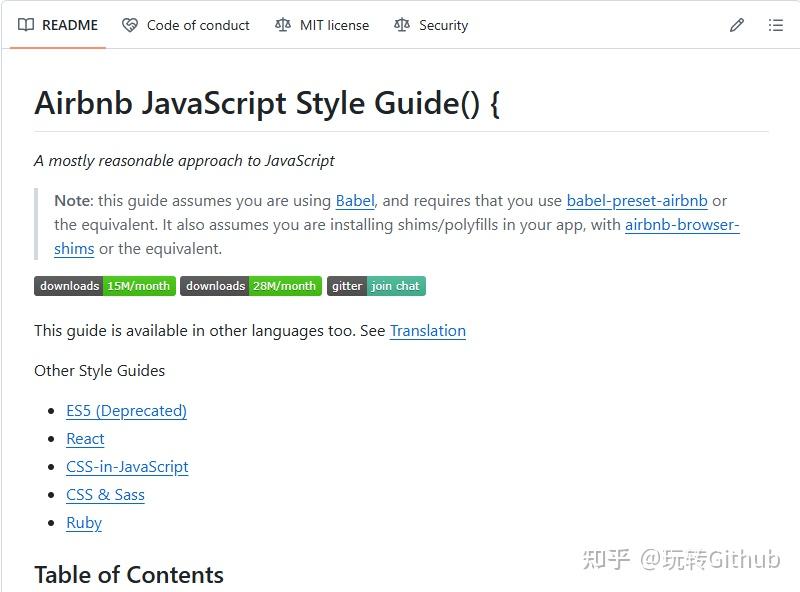Click the Table of Contents heading
Screen dimensions: 800x592
(129, 575)
